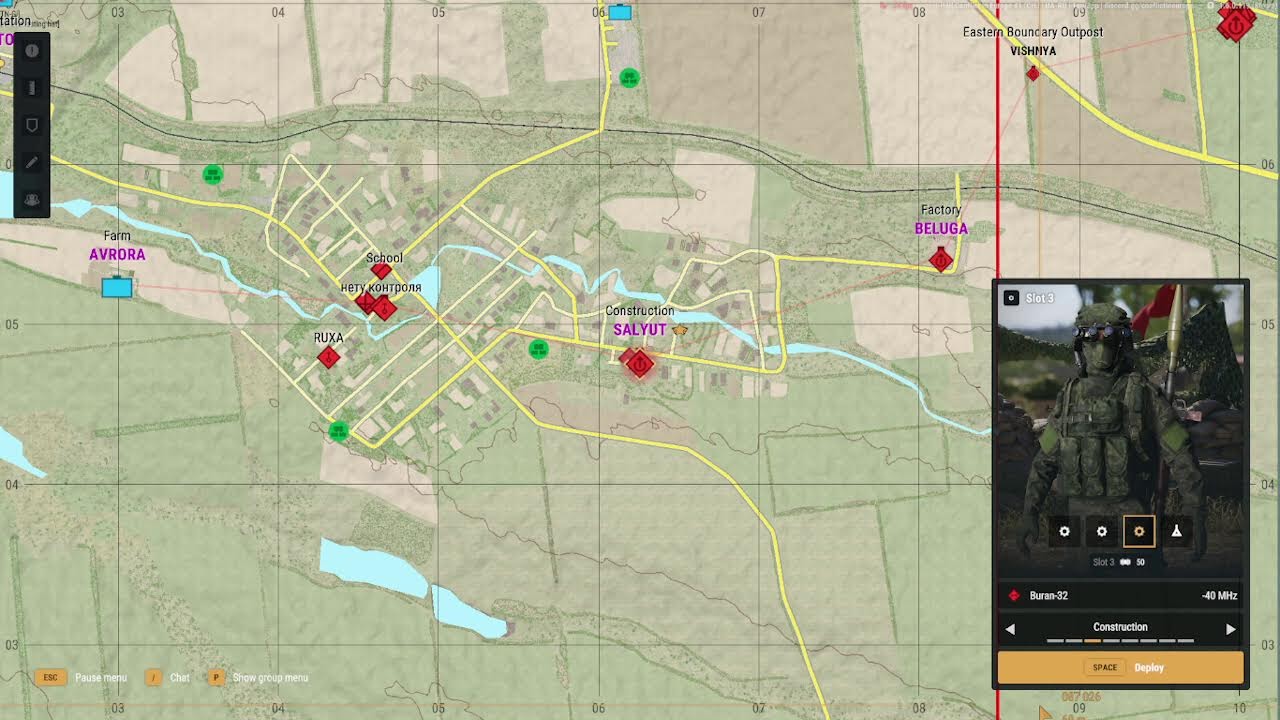This screenshot has height=720, width=1280.
Task: Click the green marker north near top blue base
Action: [x=629, y=77]
